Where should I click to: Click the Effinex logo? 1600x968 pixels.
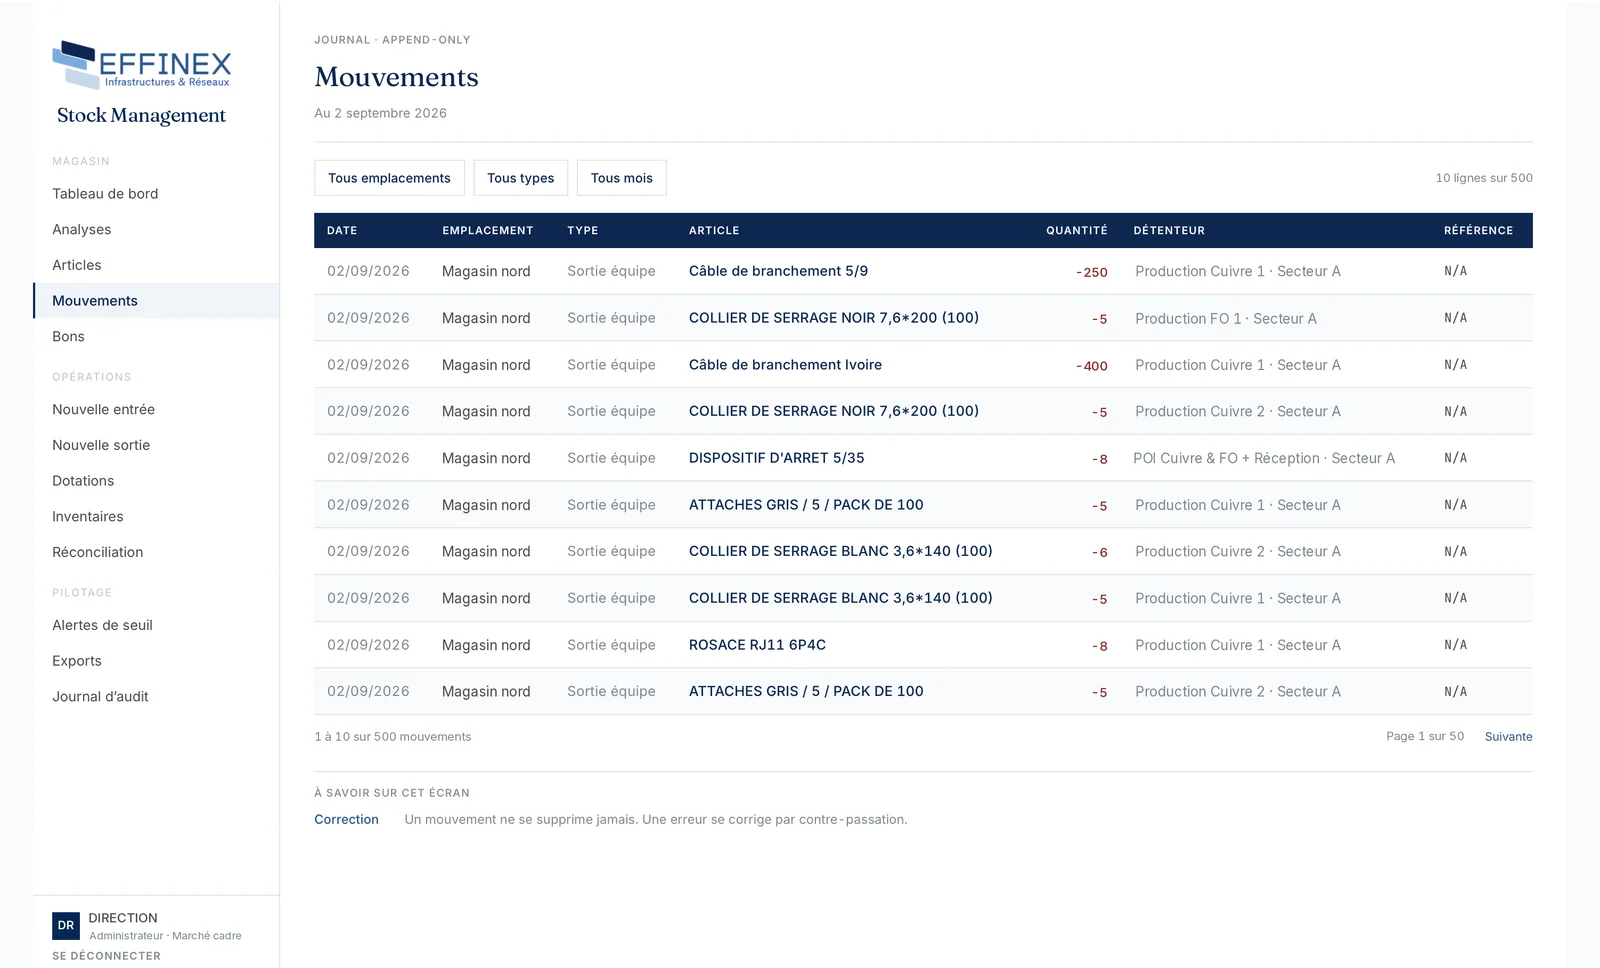point(142,65)
